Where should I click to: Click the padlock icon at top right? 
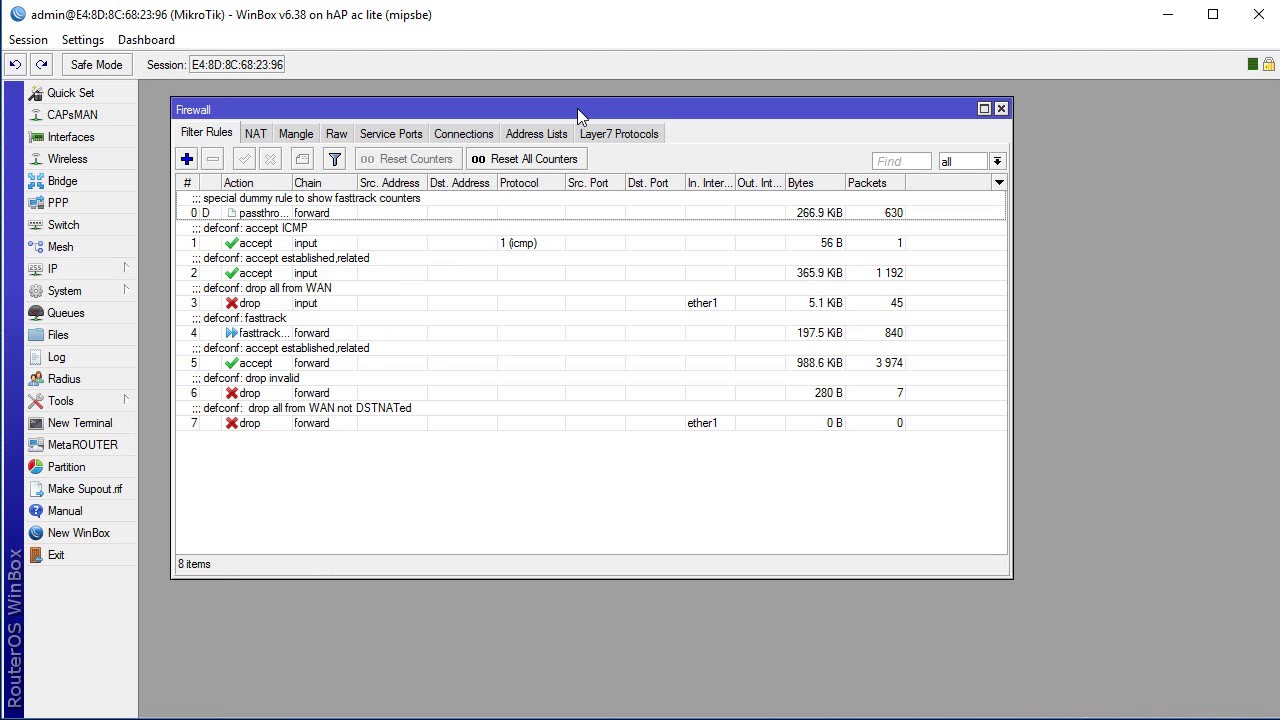(x=1268, y=64)
